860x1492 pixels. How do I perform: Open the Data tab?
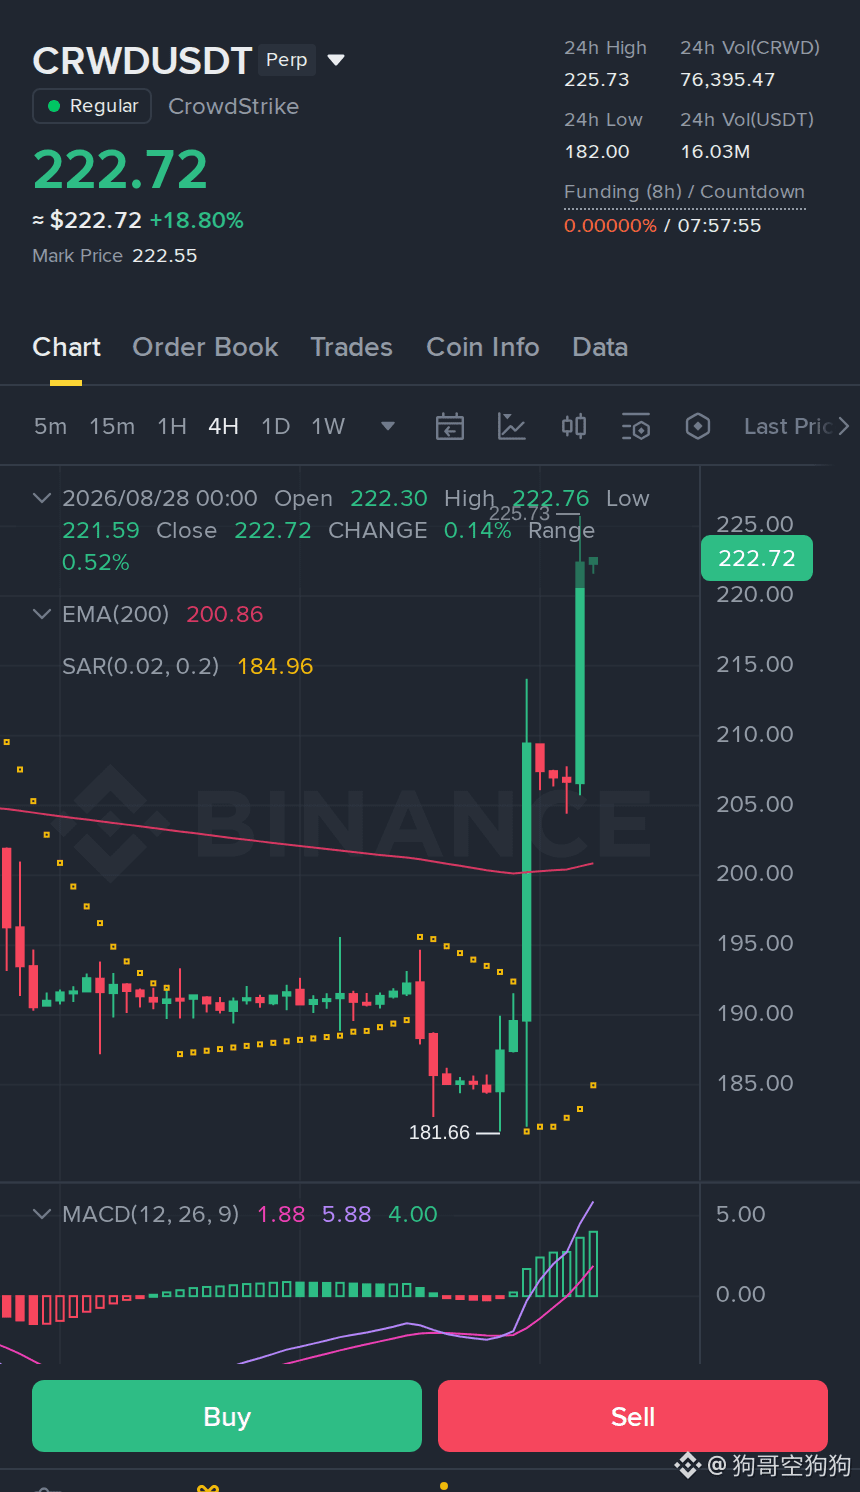(600, 347)
